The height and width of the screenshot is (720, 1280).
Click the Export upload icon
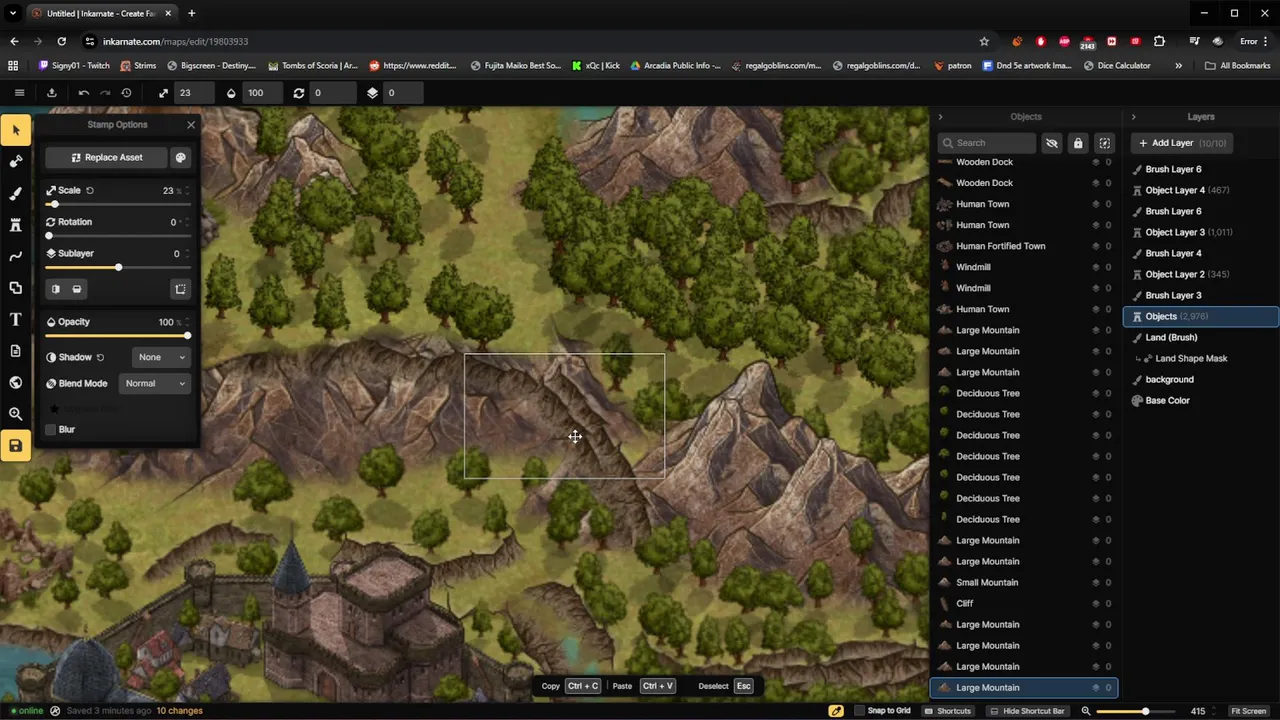pos(52,92)
